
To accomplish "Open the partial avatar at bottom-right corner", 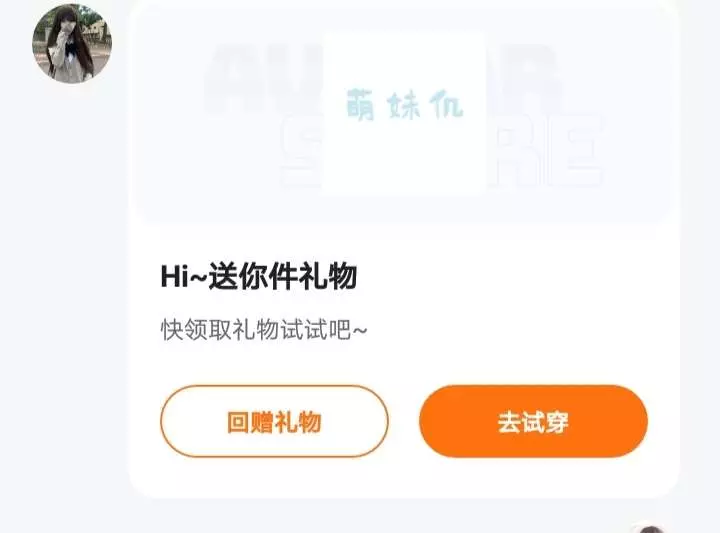I will (x=648, y=529).
